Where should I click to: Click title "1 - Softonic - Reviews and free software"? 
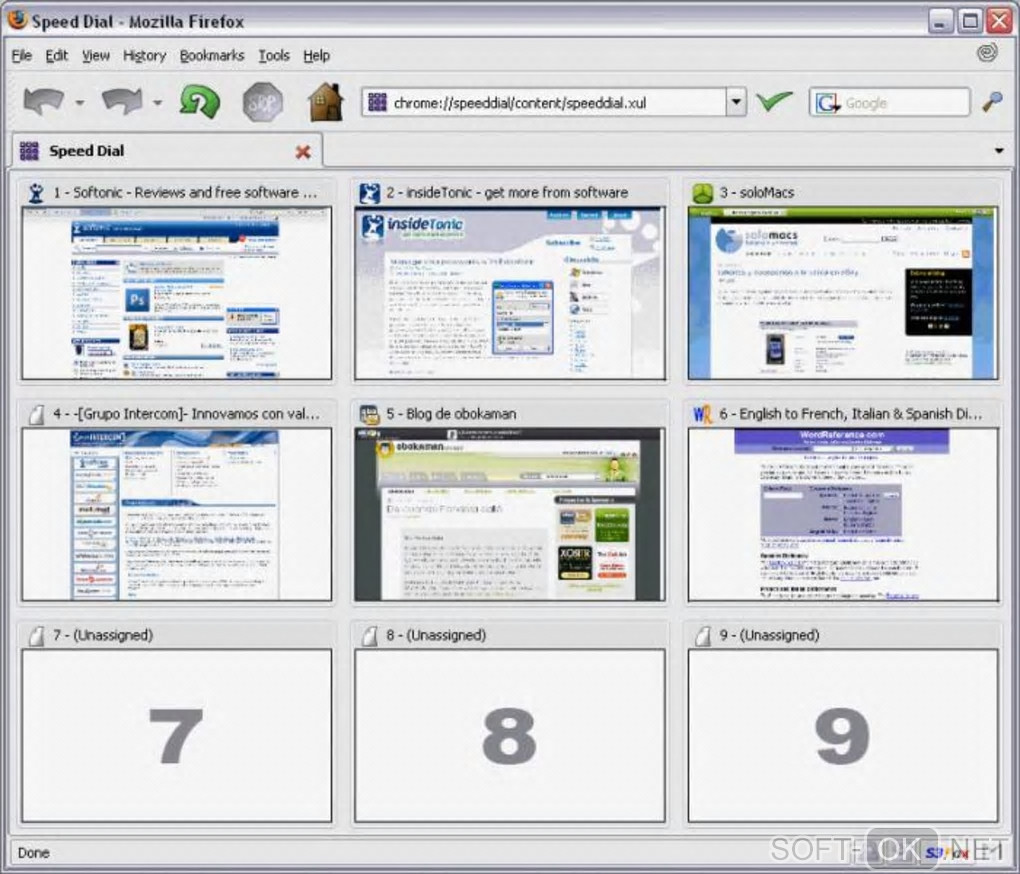point(185,192)
